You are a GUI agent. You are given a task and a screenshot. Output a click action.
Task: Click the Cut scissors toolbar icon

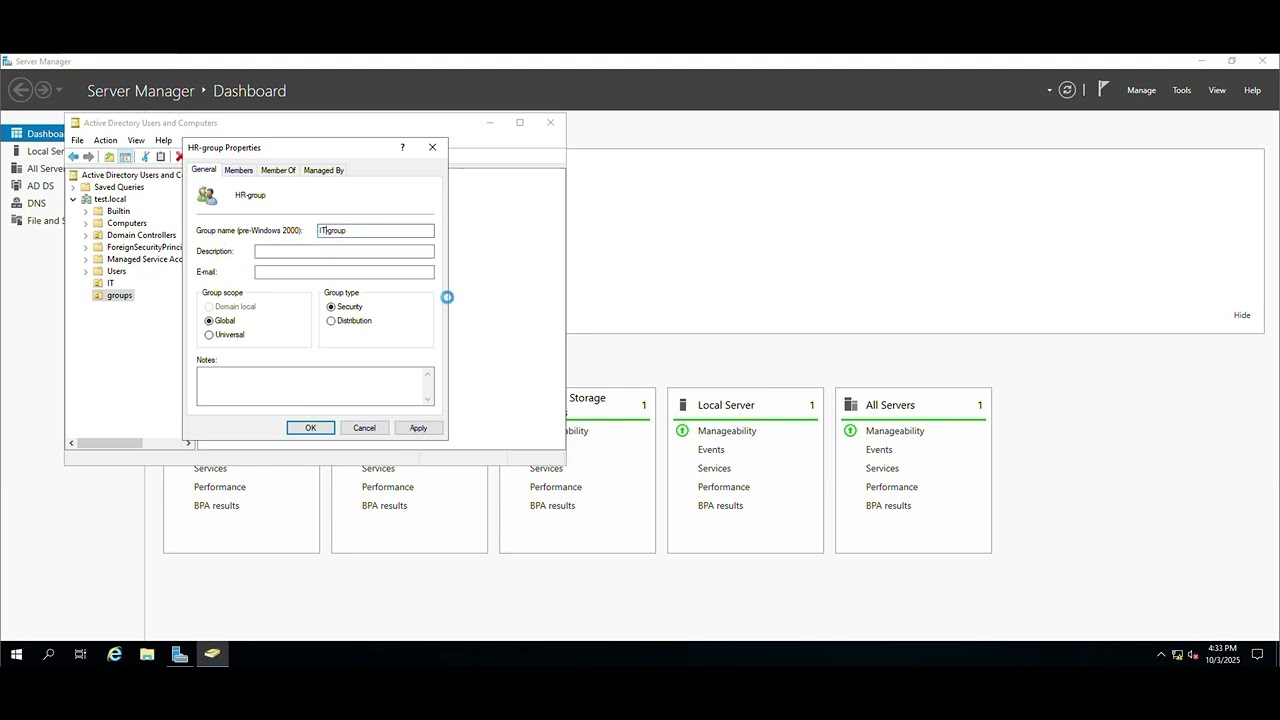click(145, 157)
